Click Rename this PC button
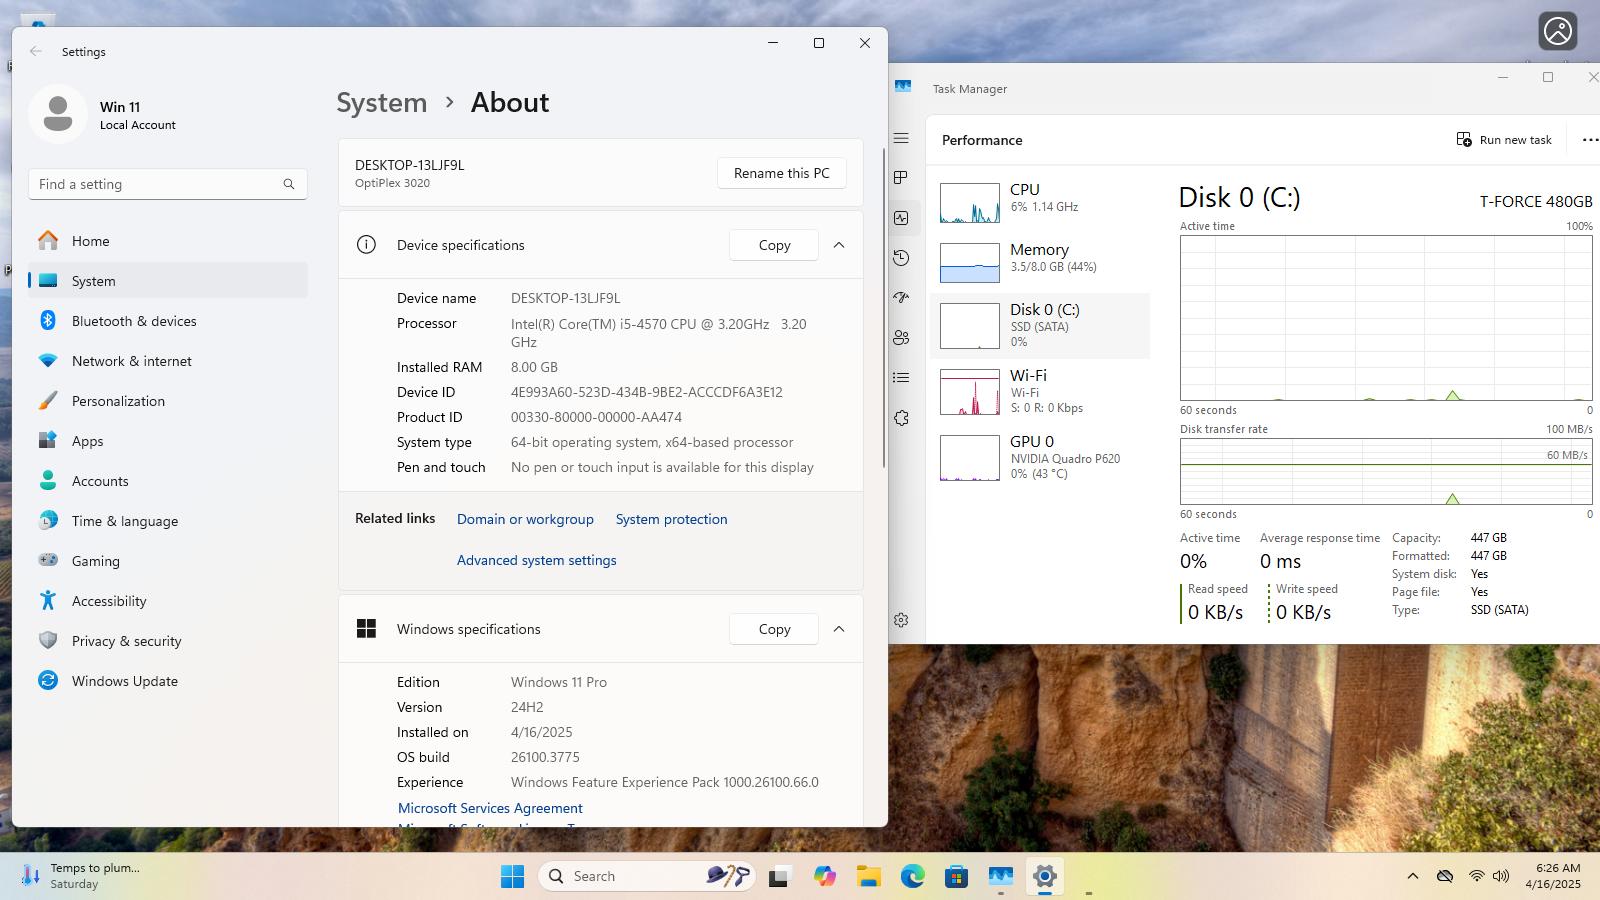The height and width of the screenshot is (900, 1600). pyautogui.click(x=781, y=173)
